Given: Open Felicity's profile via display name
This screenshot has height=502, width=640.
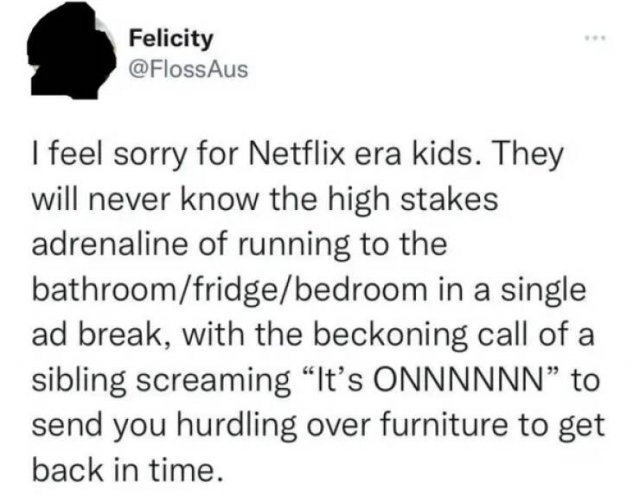Looking at the screenshot, I should click(x=171, y=39).
